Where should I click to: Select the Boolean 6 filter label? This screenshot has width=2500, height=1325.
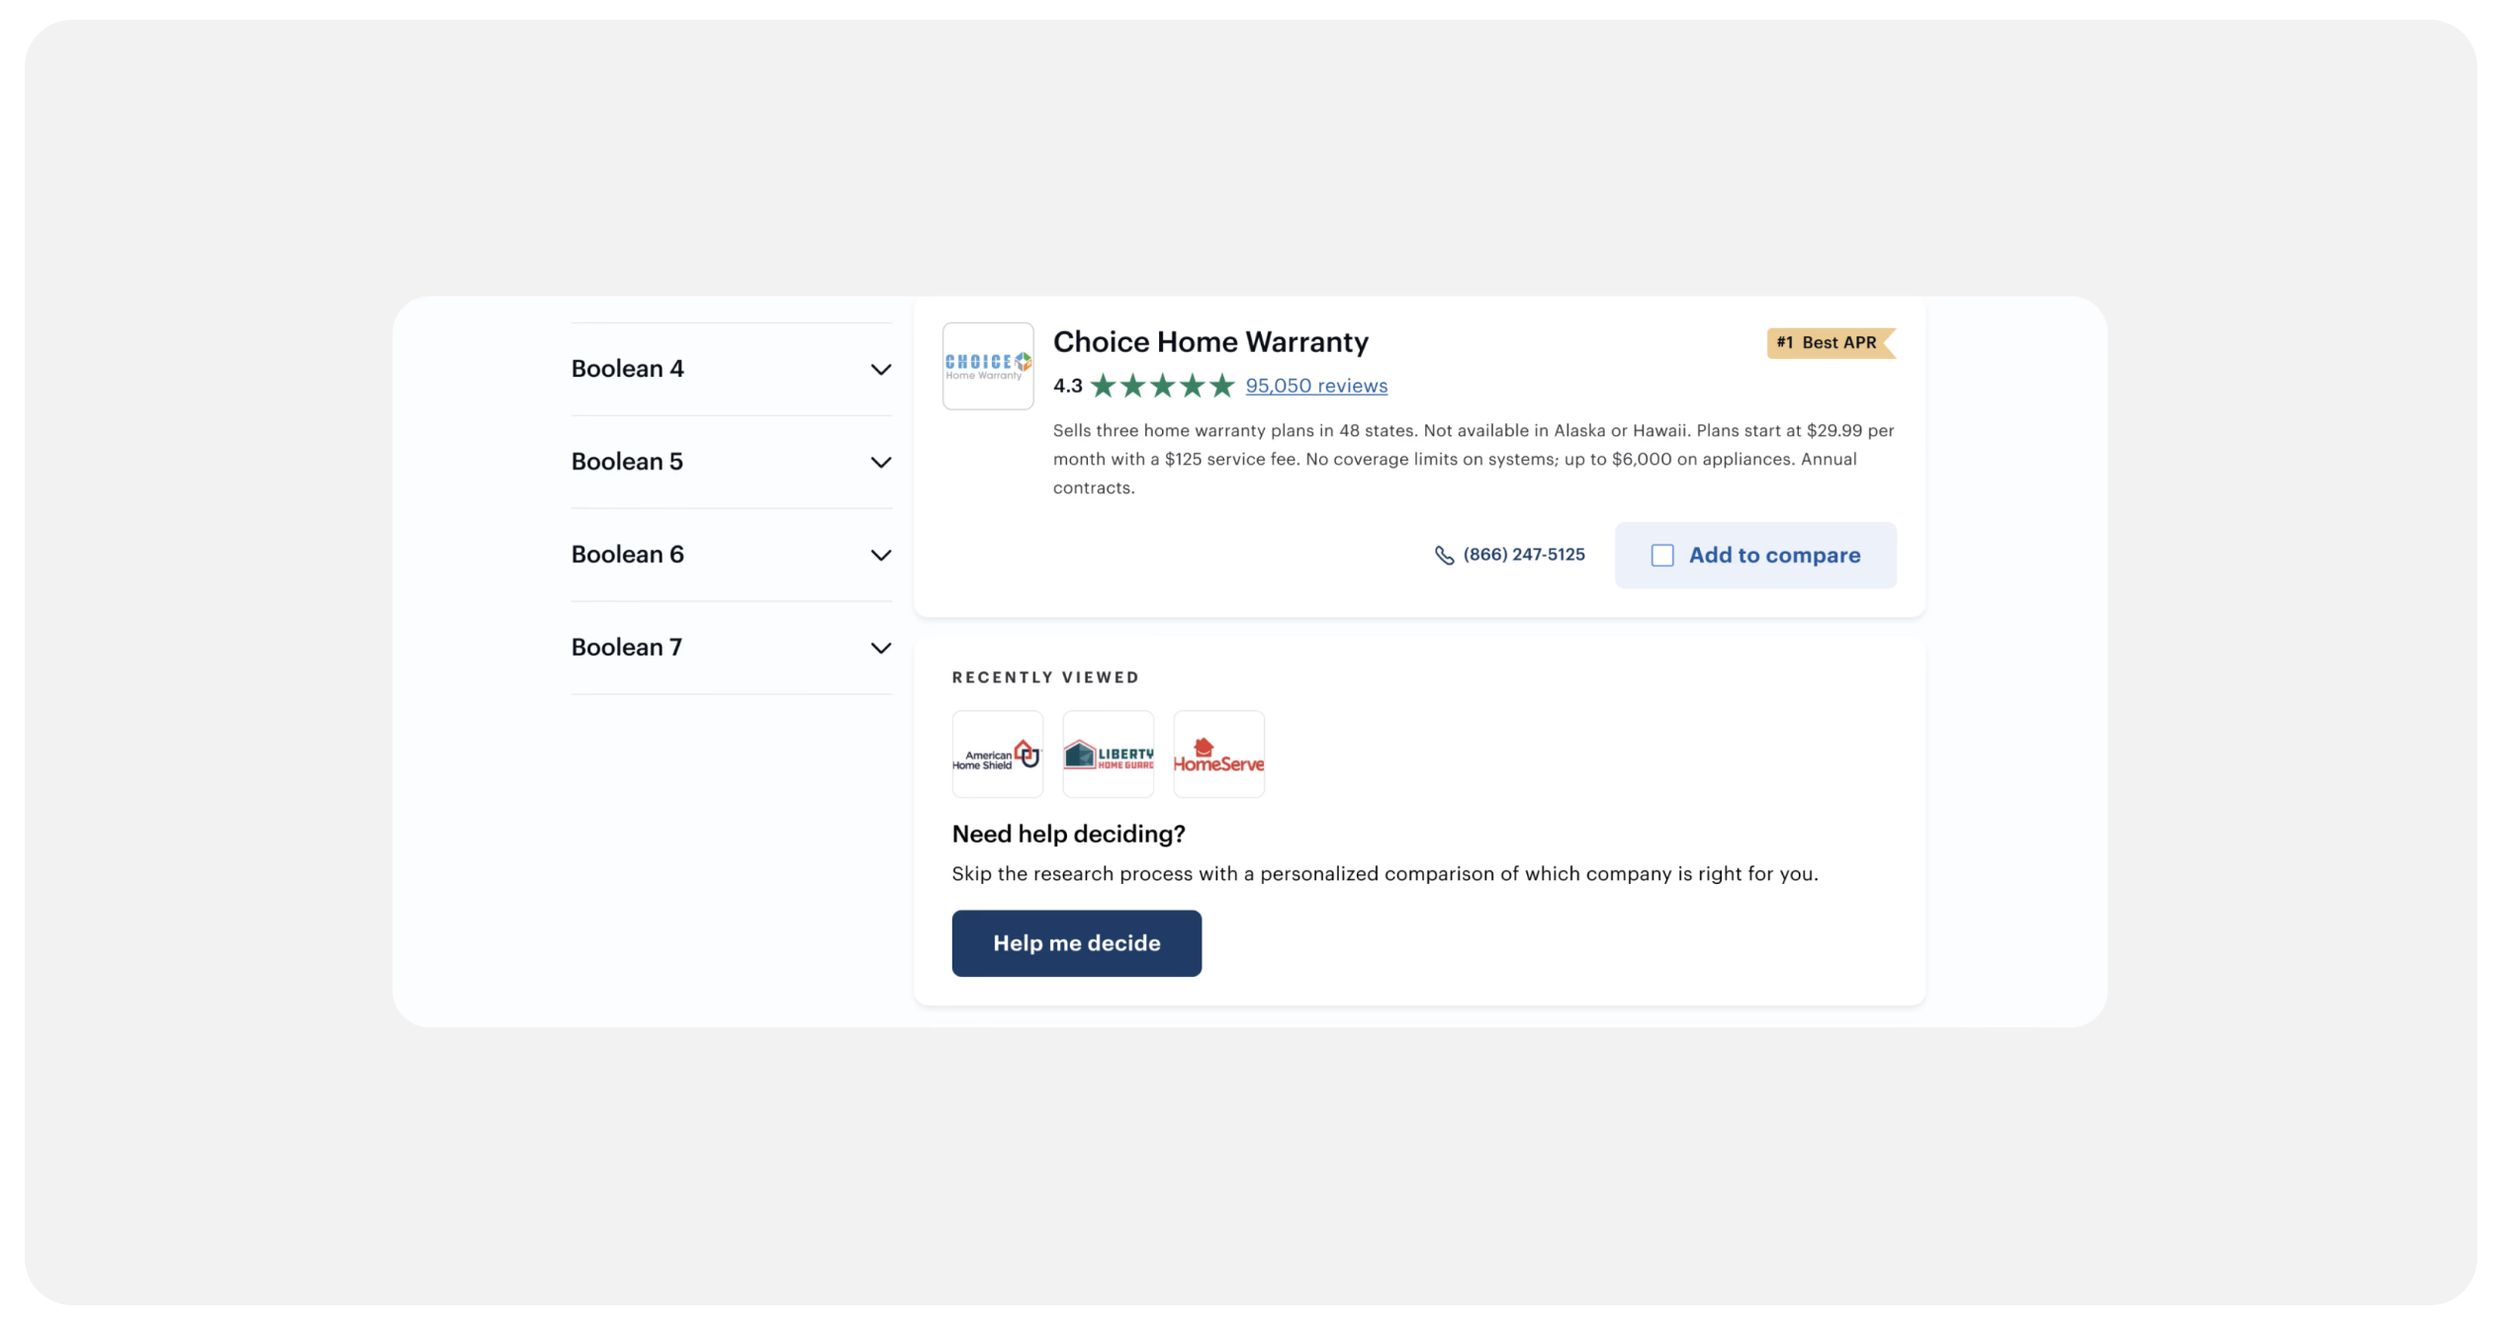tap(627, 555)
